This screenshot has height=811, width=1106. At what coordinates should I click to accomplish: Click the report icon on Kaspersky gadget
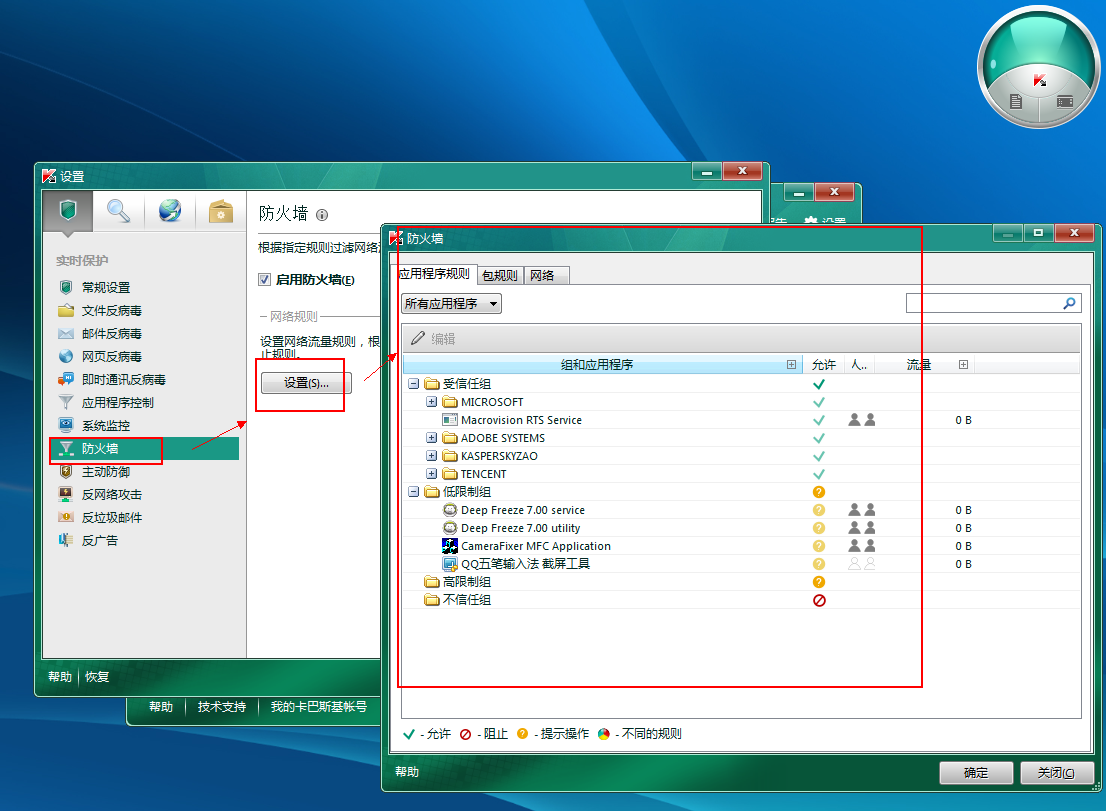pos(1016,102)
